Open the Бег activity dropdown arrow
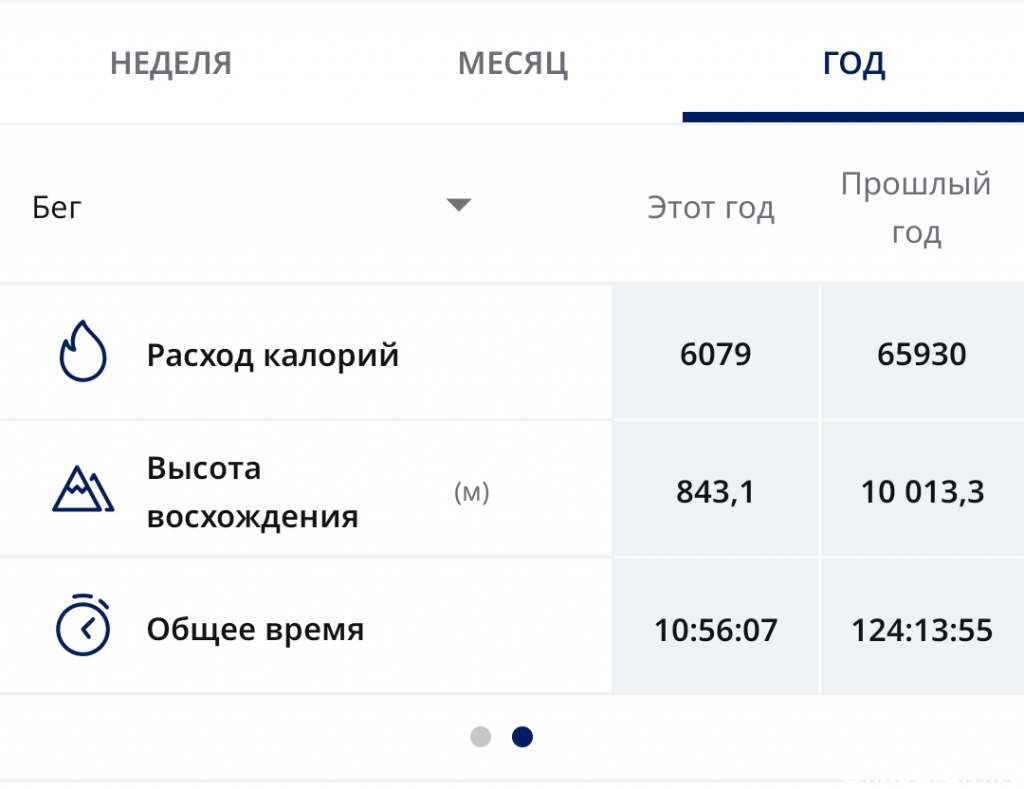 click(458, 205)
